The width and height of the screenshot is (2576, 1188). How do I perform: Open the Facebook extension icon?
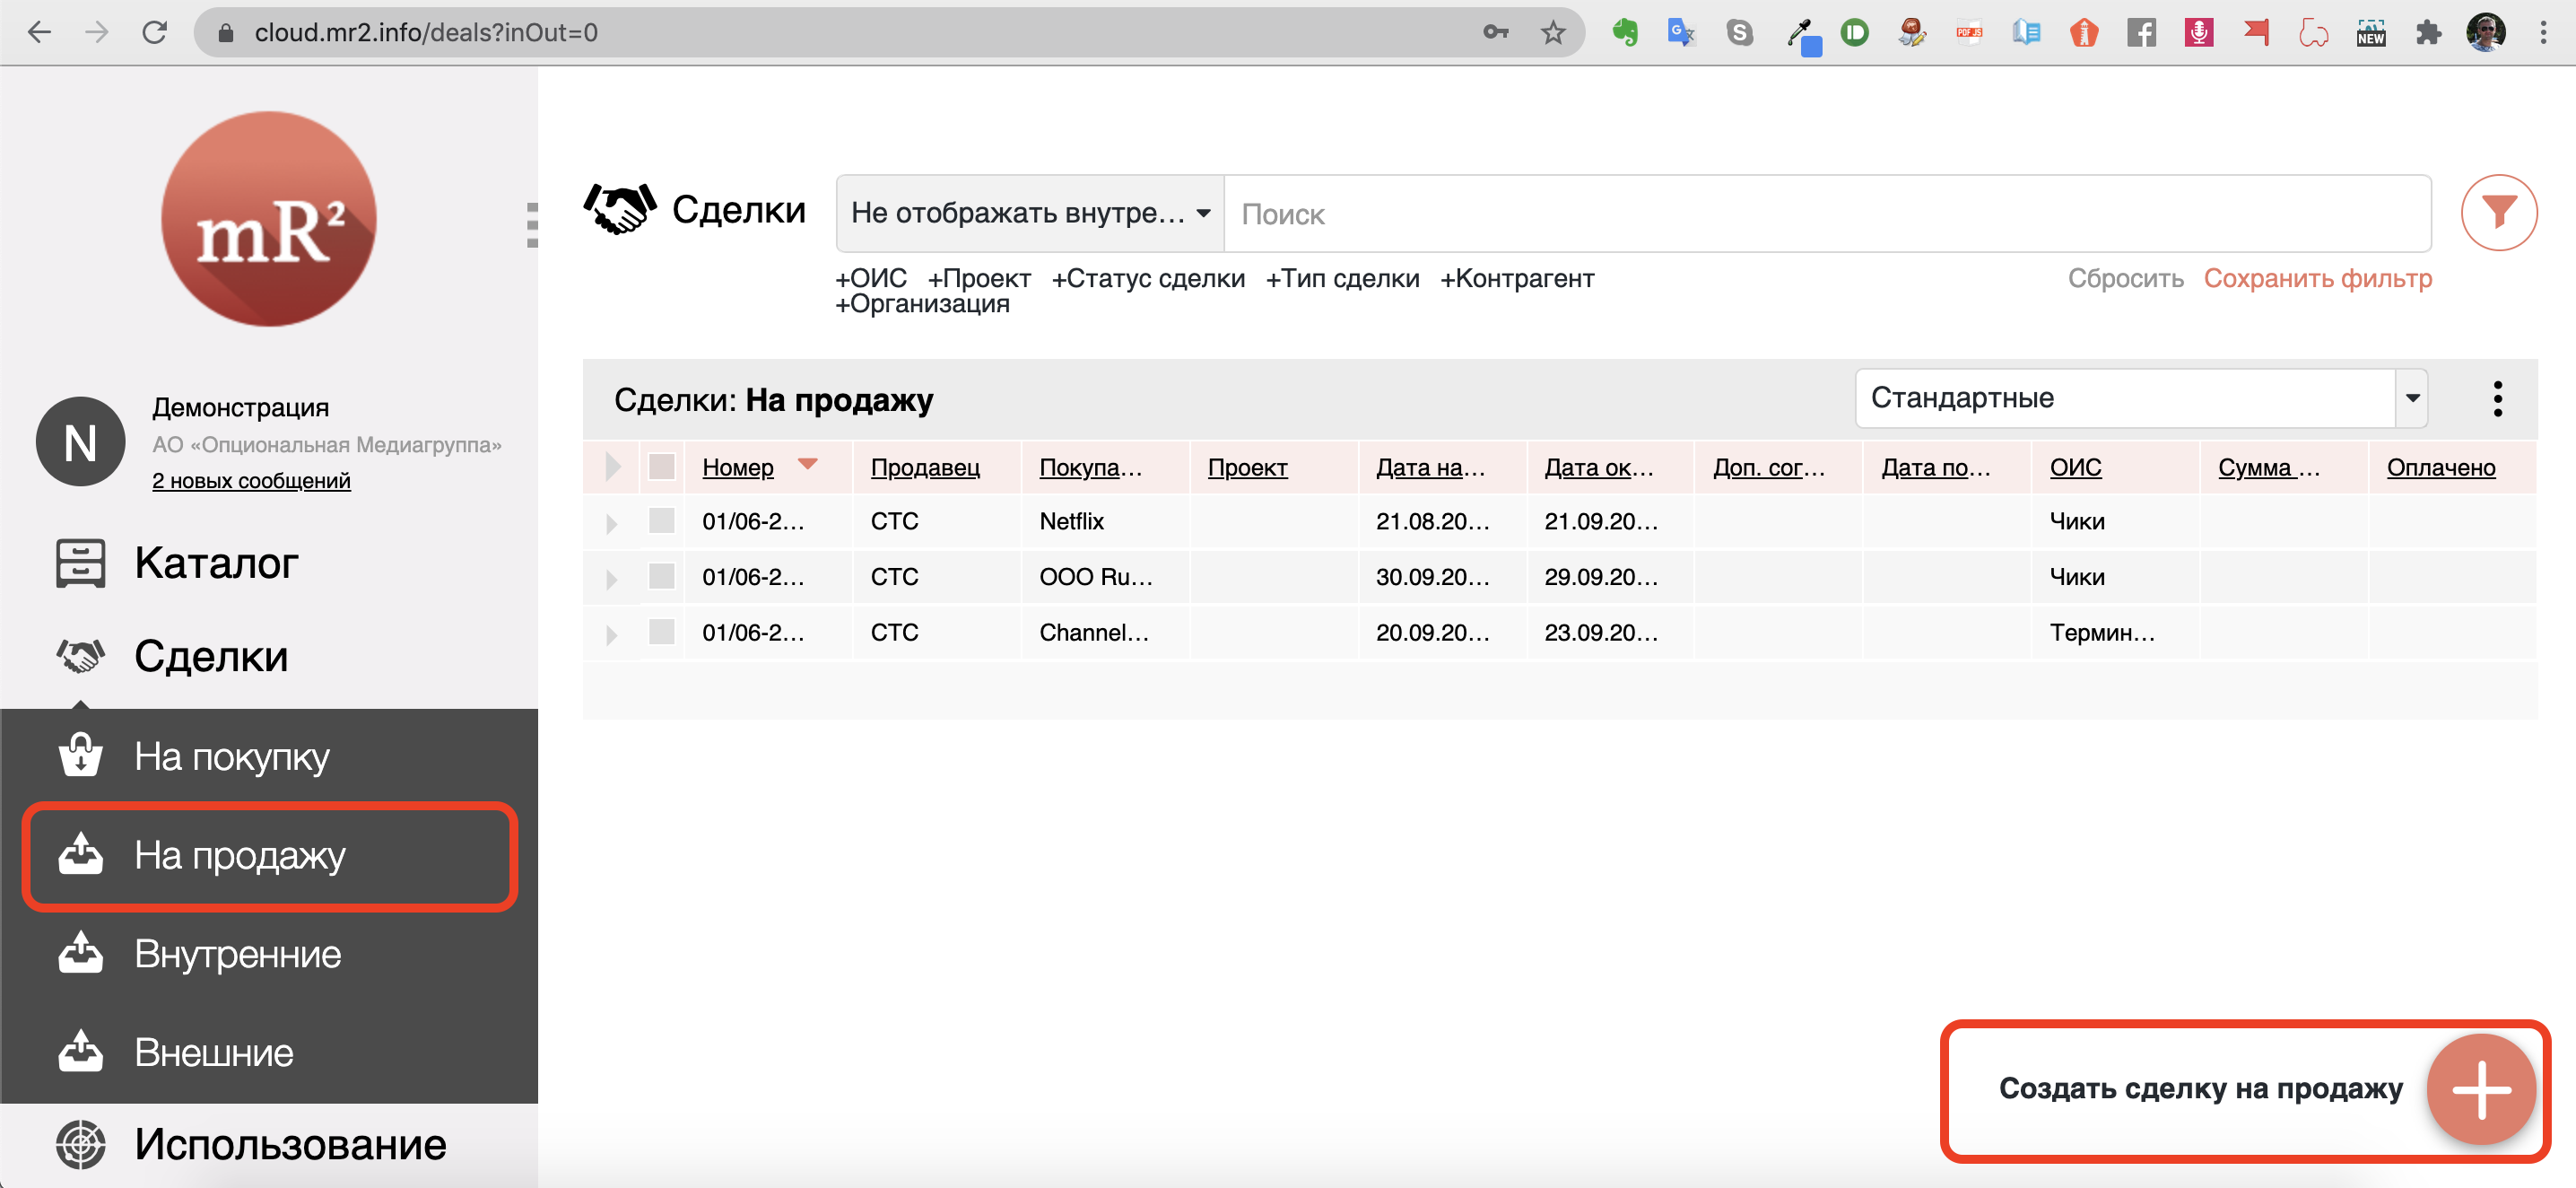(x=2141, y=32)
